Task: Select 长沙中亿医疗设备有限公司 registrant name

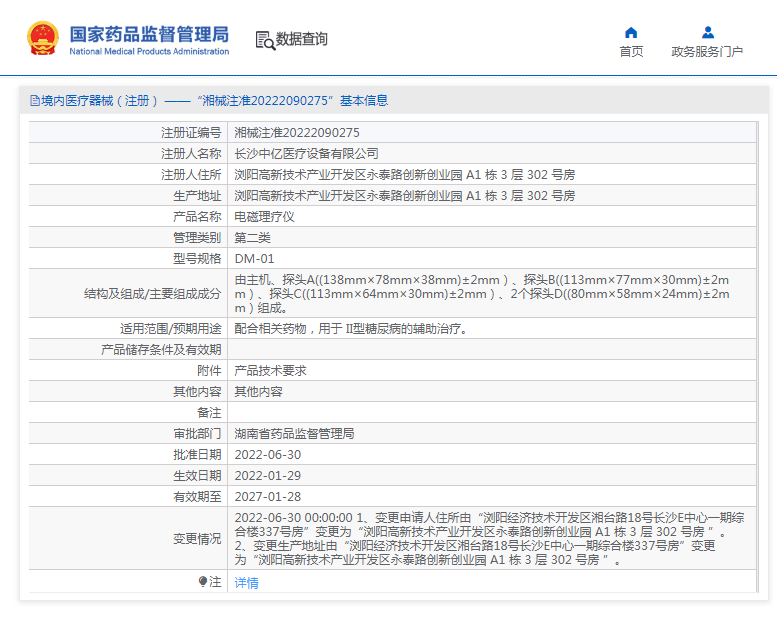Action: click(x=306, y=154)
